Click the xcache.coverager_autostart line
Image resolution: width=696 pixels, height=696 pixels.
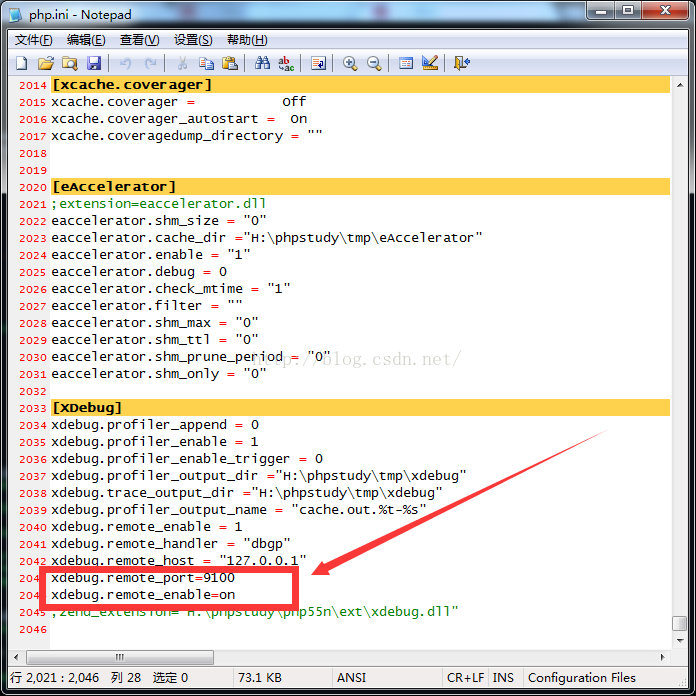[x=179, y=119]
